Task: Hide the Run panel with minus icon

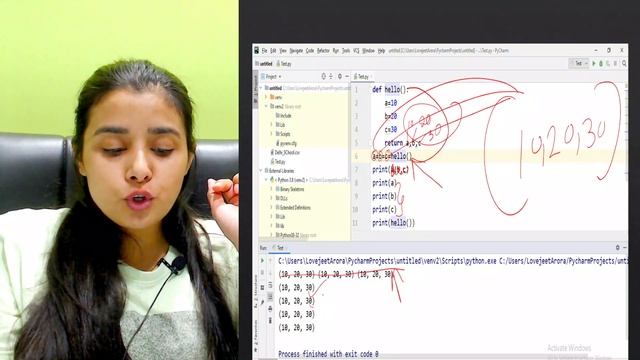Action: [624, 248]
